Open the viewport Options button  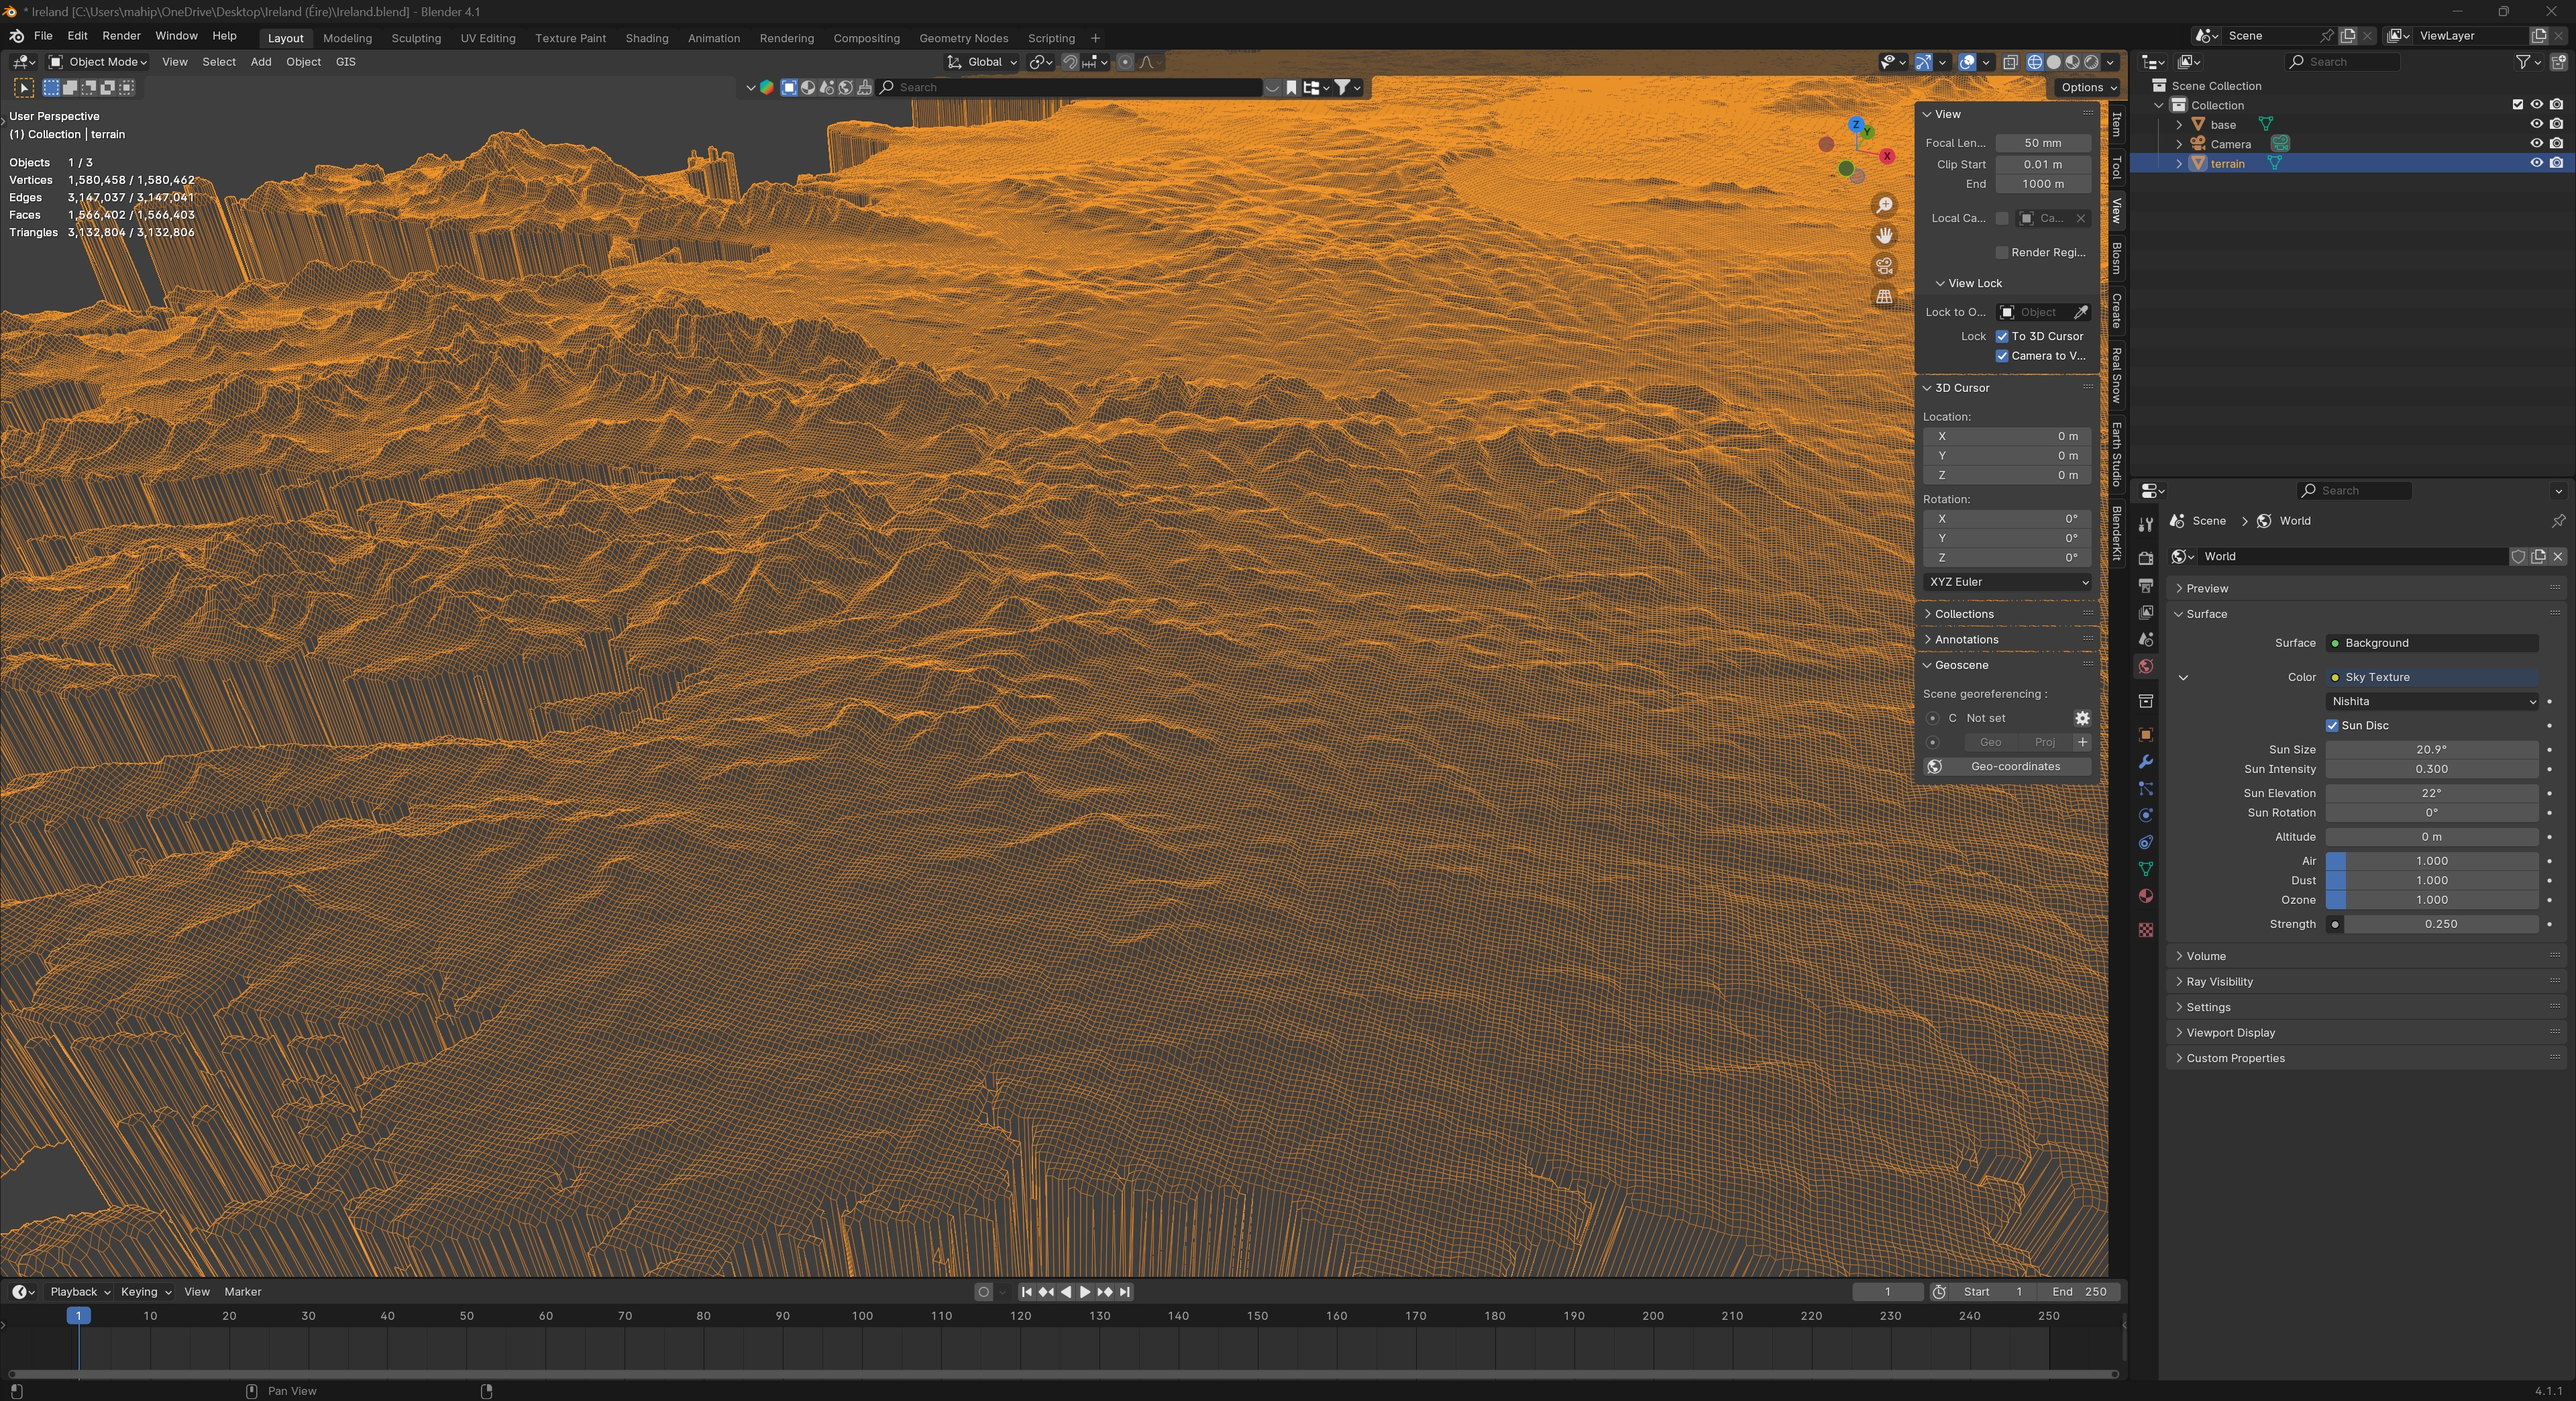[x=2088, y=87]
